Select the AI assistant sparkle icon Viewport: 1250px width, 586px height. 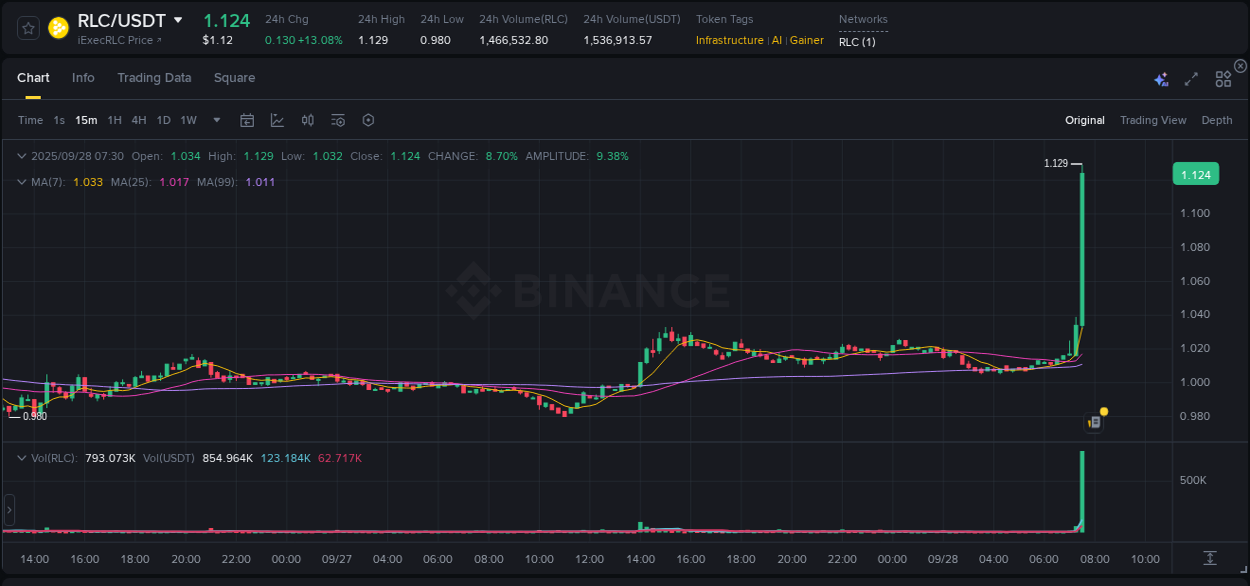click(1161, 77)
